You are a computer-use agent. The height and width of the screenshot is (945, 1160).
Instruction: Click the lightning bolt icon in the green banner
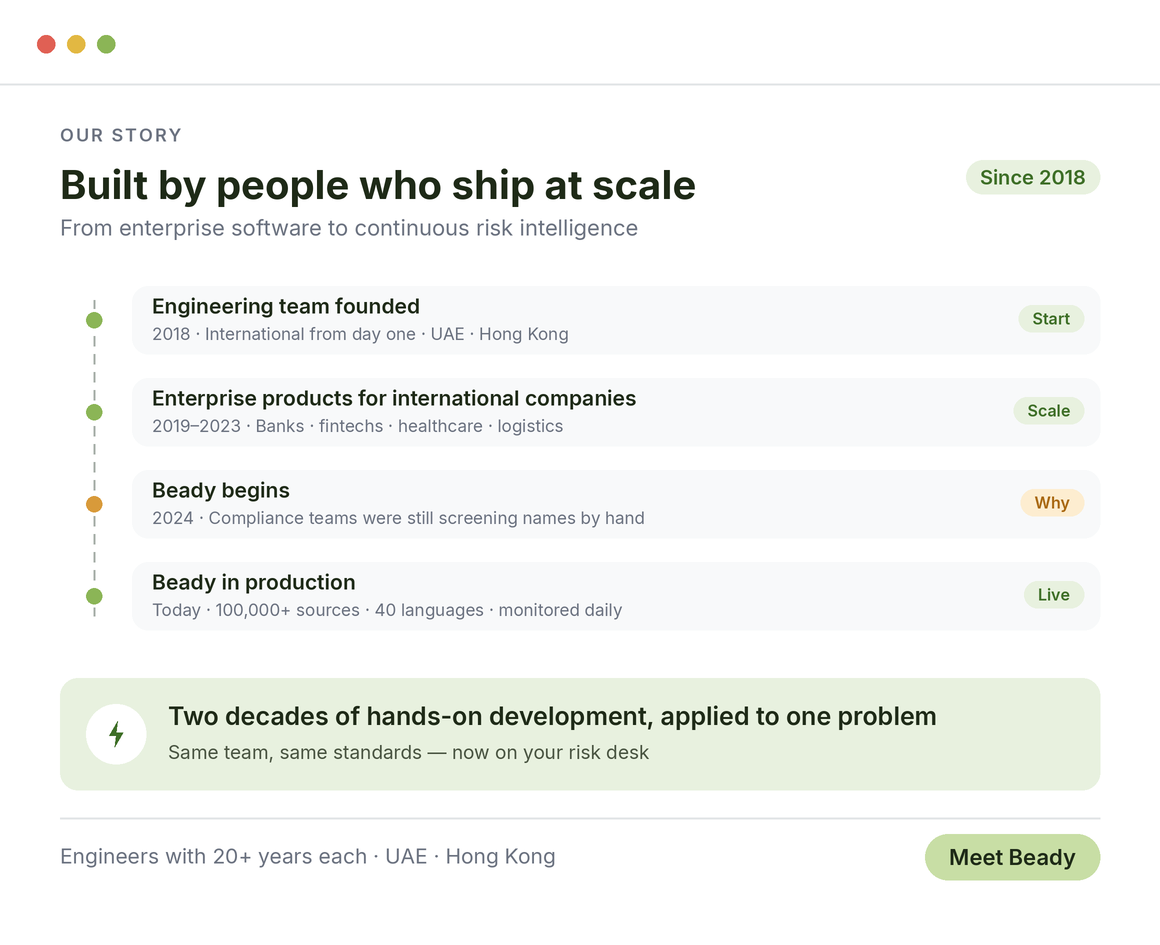pos(116,734)
